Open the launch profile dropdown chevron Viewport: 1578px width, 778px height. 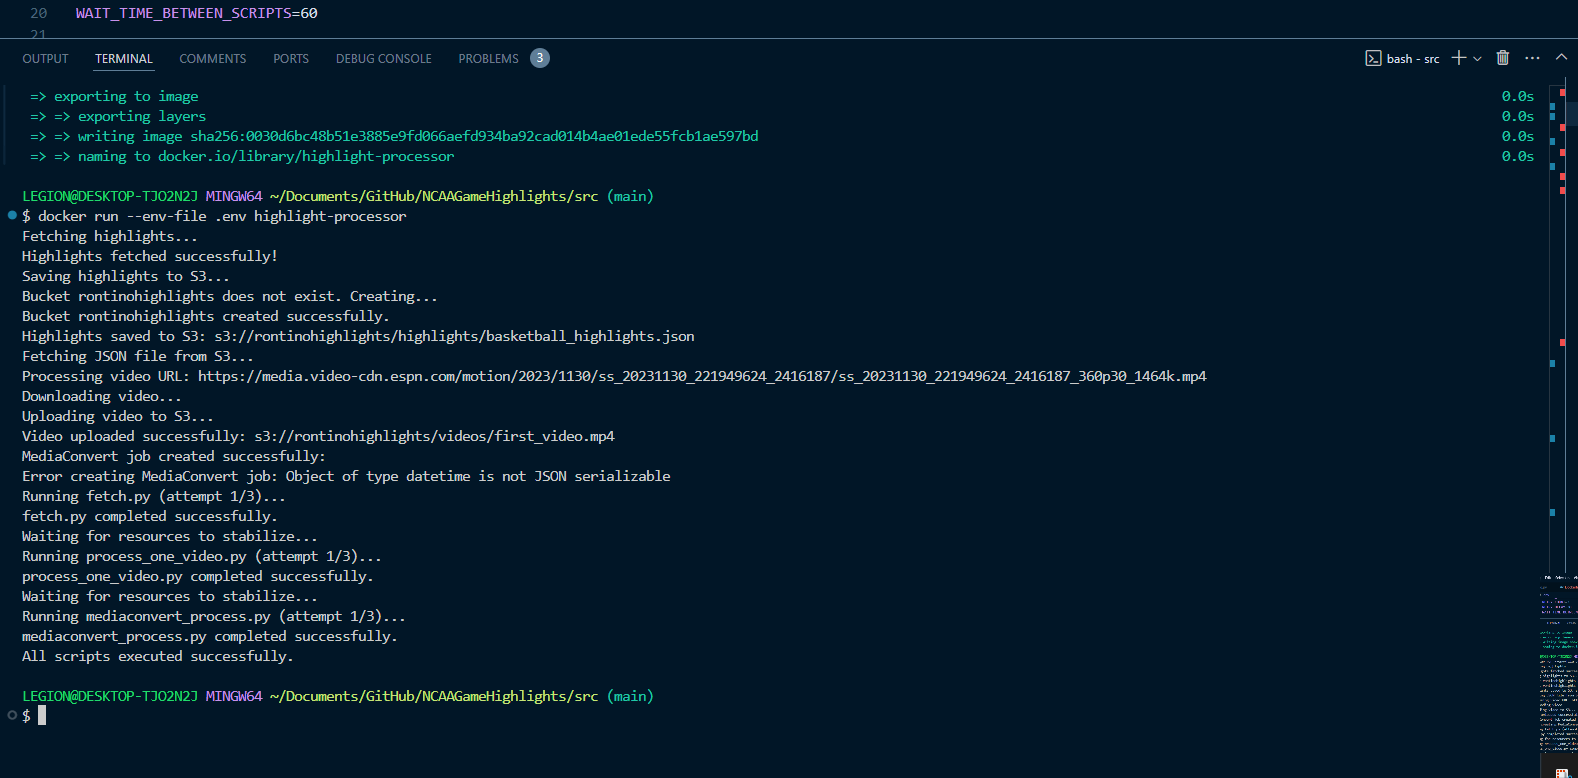[1477, 59]
